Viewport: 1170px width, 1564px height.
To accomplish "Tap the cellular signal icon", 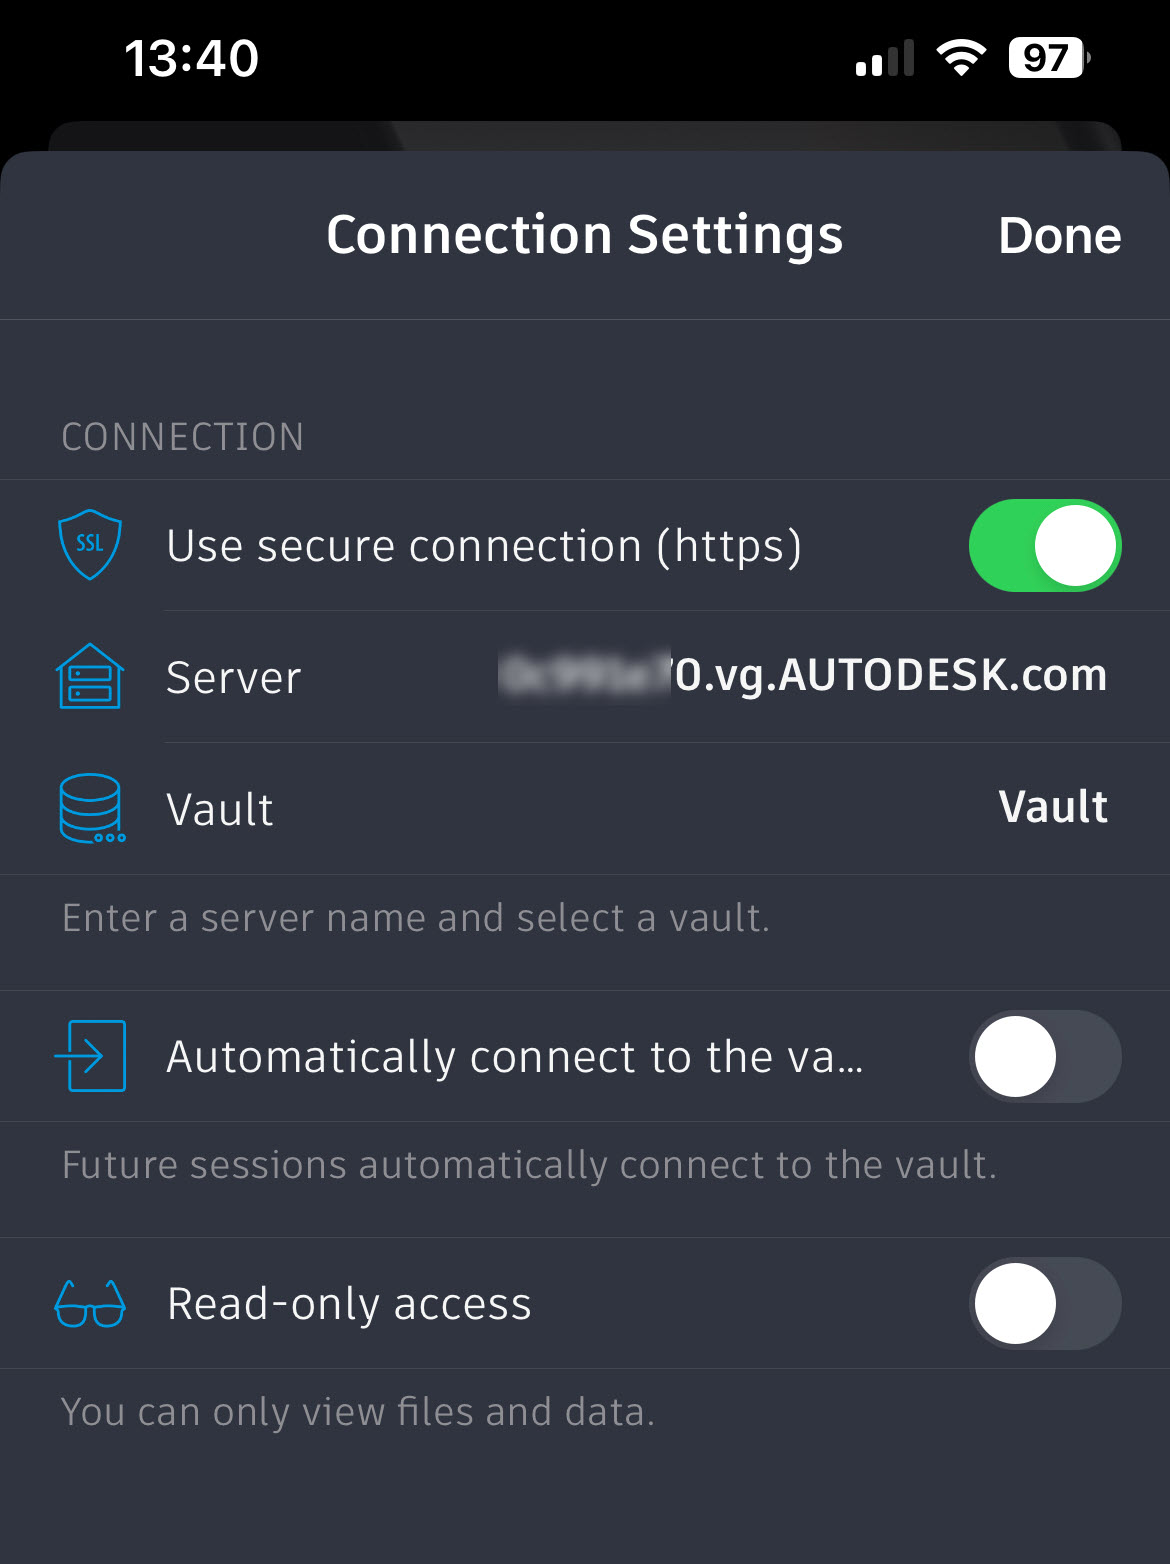I will (x=886, y=57).
